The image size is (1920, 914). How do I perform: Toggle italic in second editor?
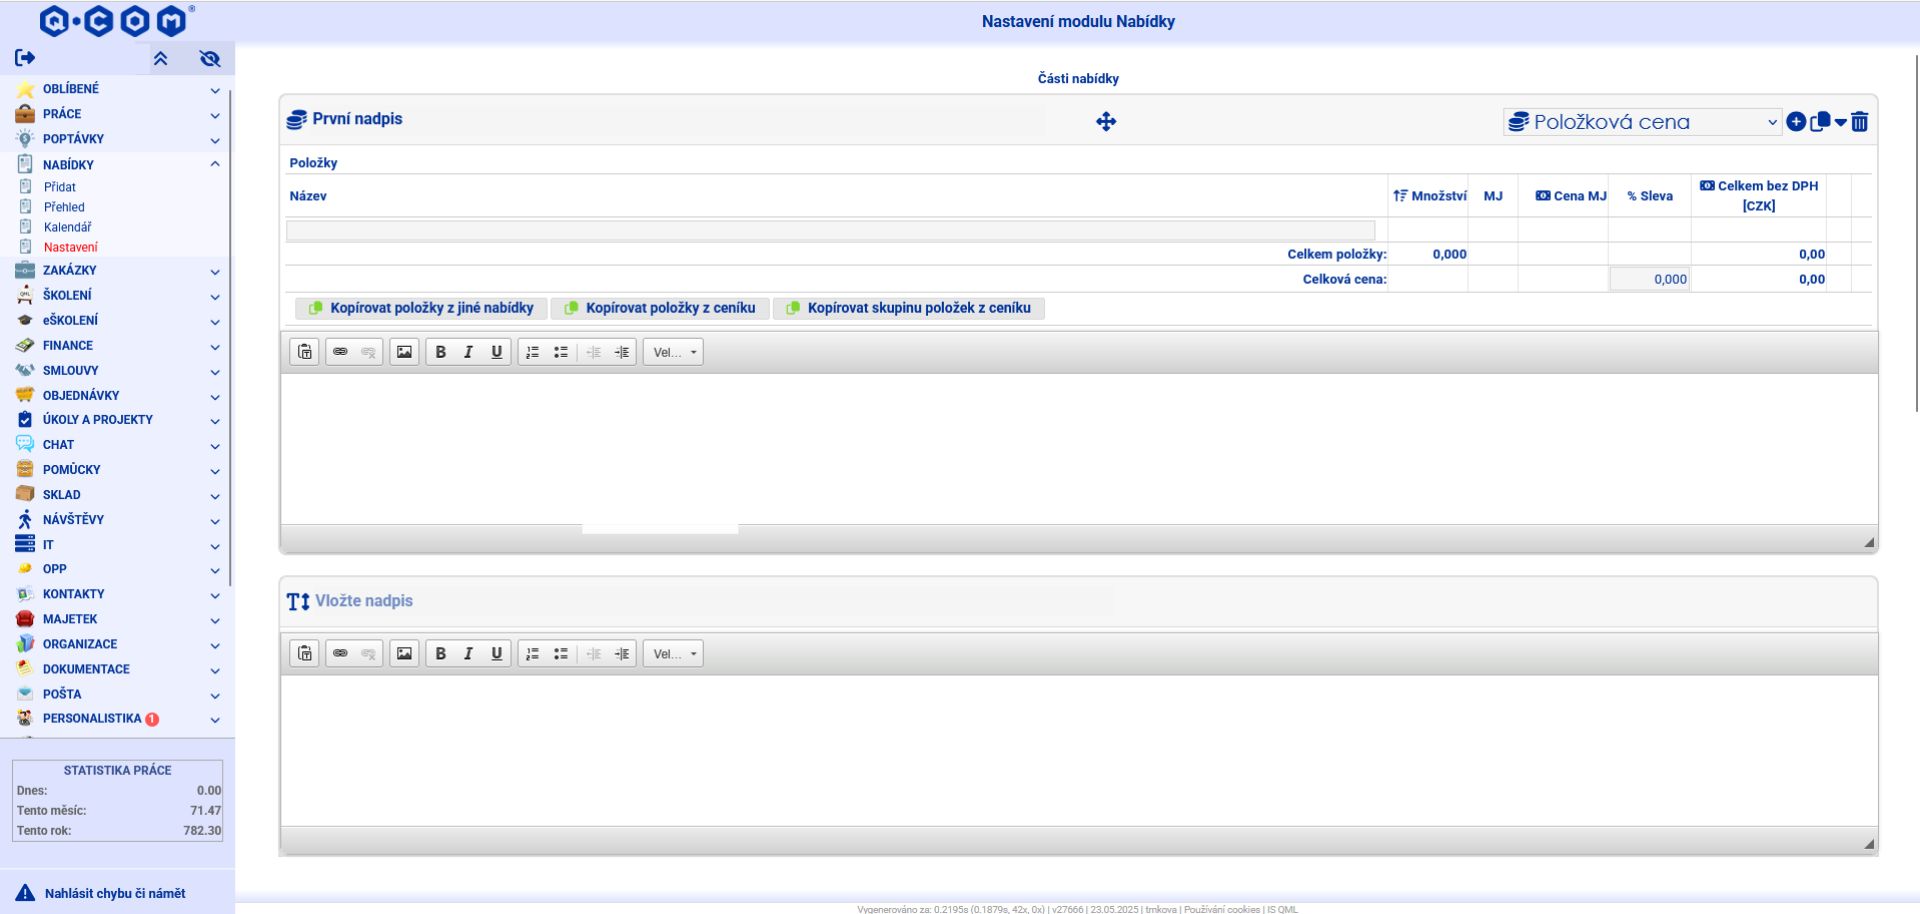(468, 654)
